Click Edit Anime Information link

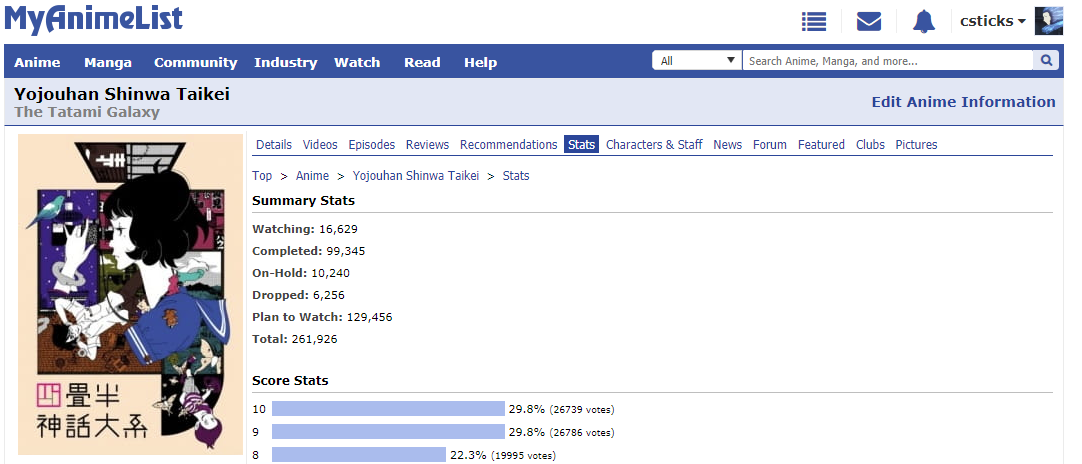963,102
